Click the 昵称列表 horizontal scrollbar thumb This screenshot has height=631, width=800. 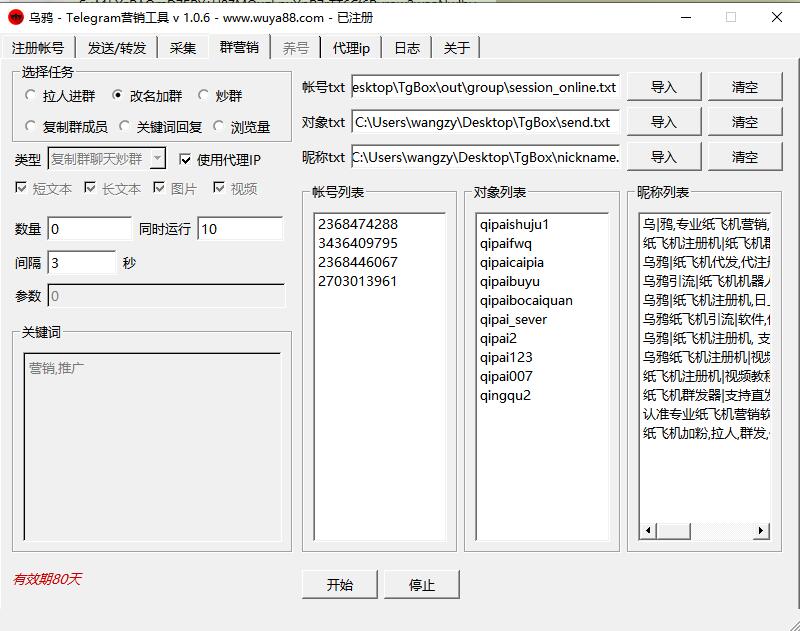(x=673, y=531)
